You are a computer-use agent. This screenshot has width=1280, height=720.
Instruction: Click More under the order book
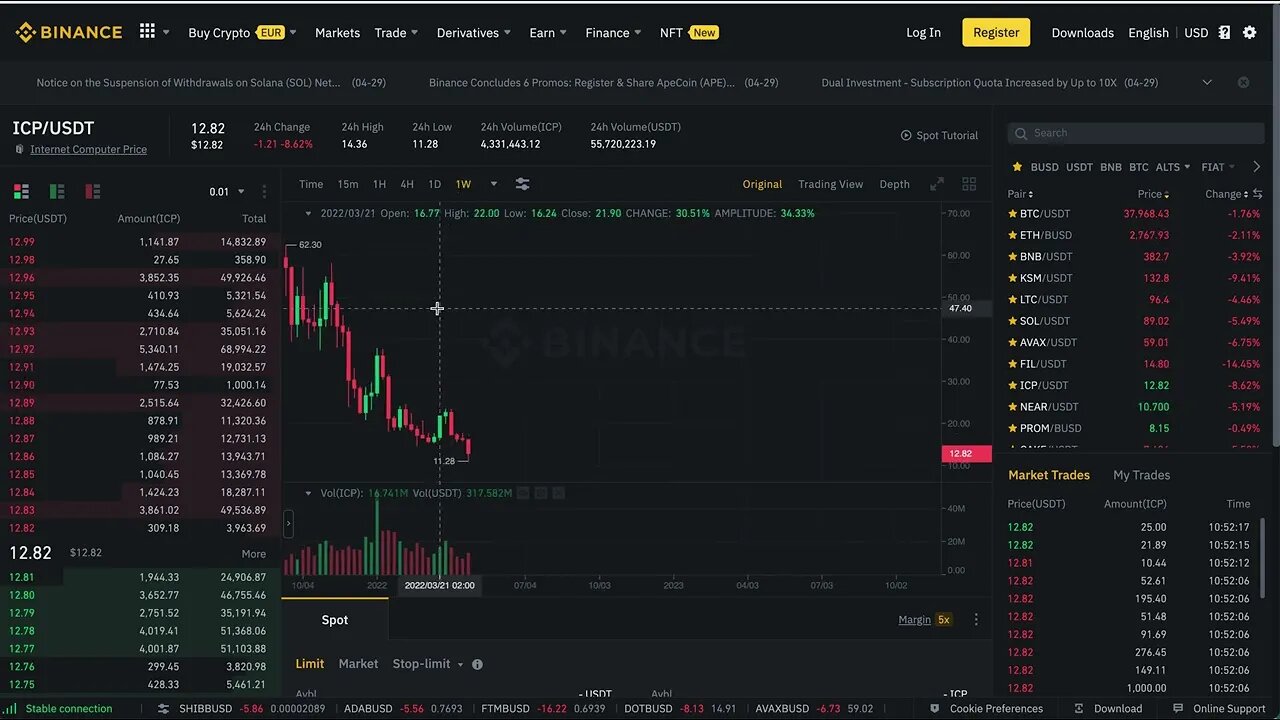[254, 553]
